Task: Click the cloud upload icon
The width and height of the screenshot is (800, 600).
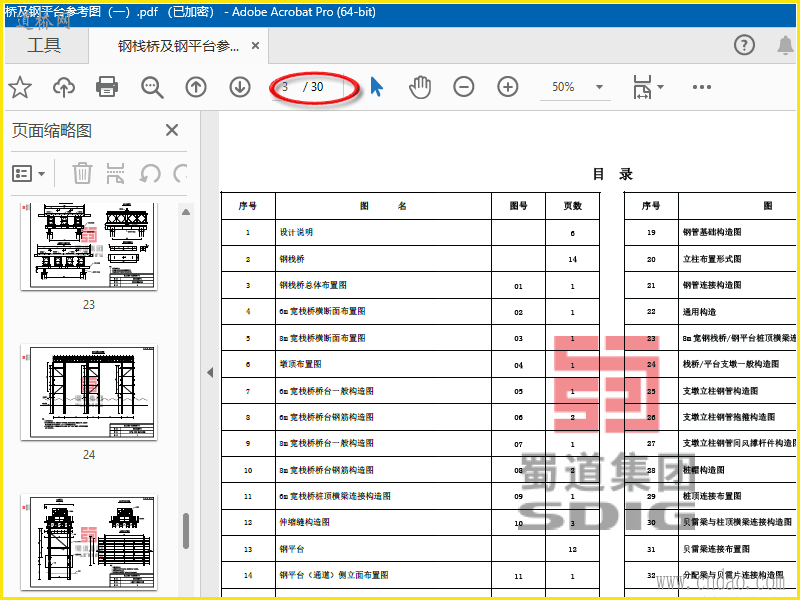Action: [64, 87]
